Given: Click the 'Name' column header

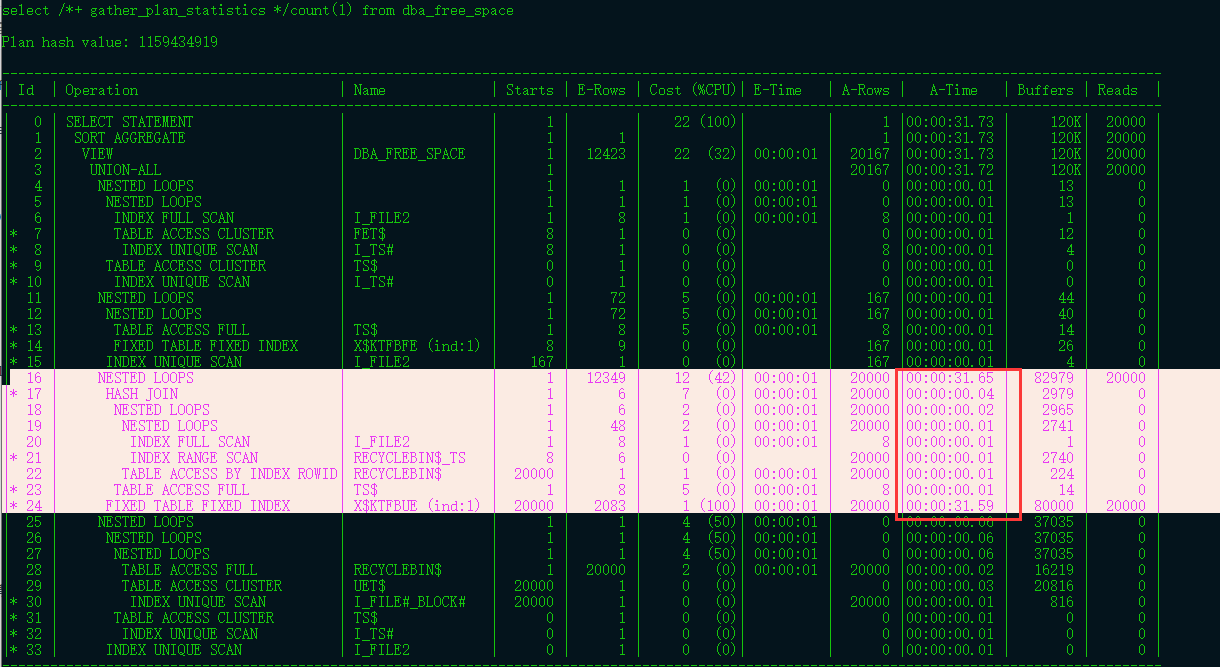Looking at the screenshot, I should click(370, 90).
